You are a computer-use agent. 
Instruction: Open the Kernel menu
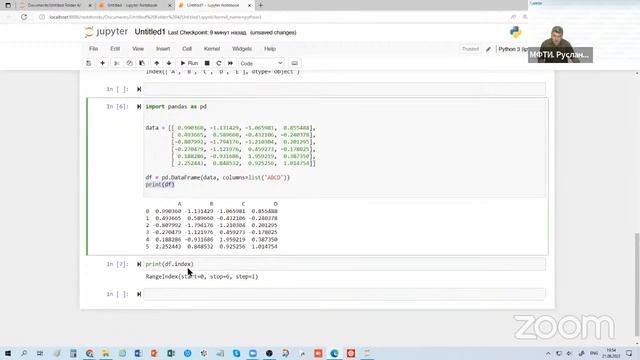pos(212,49)
